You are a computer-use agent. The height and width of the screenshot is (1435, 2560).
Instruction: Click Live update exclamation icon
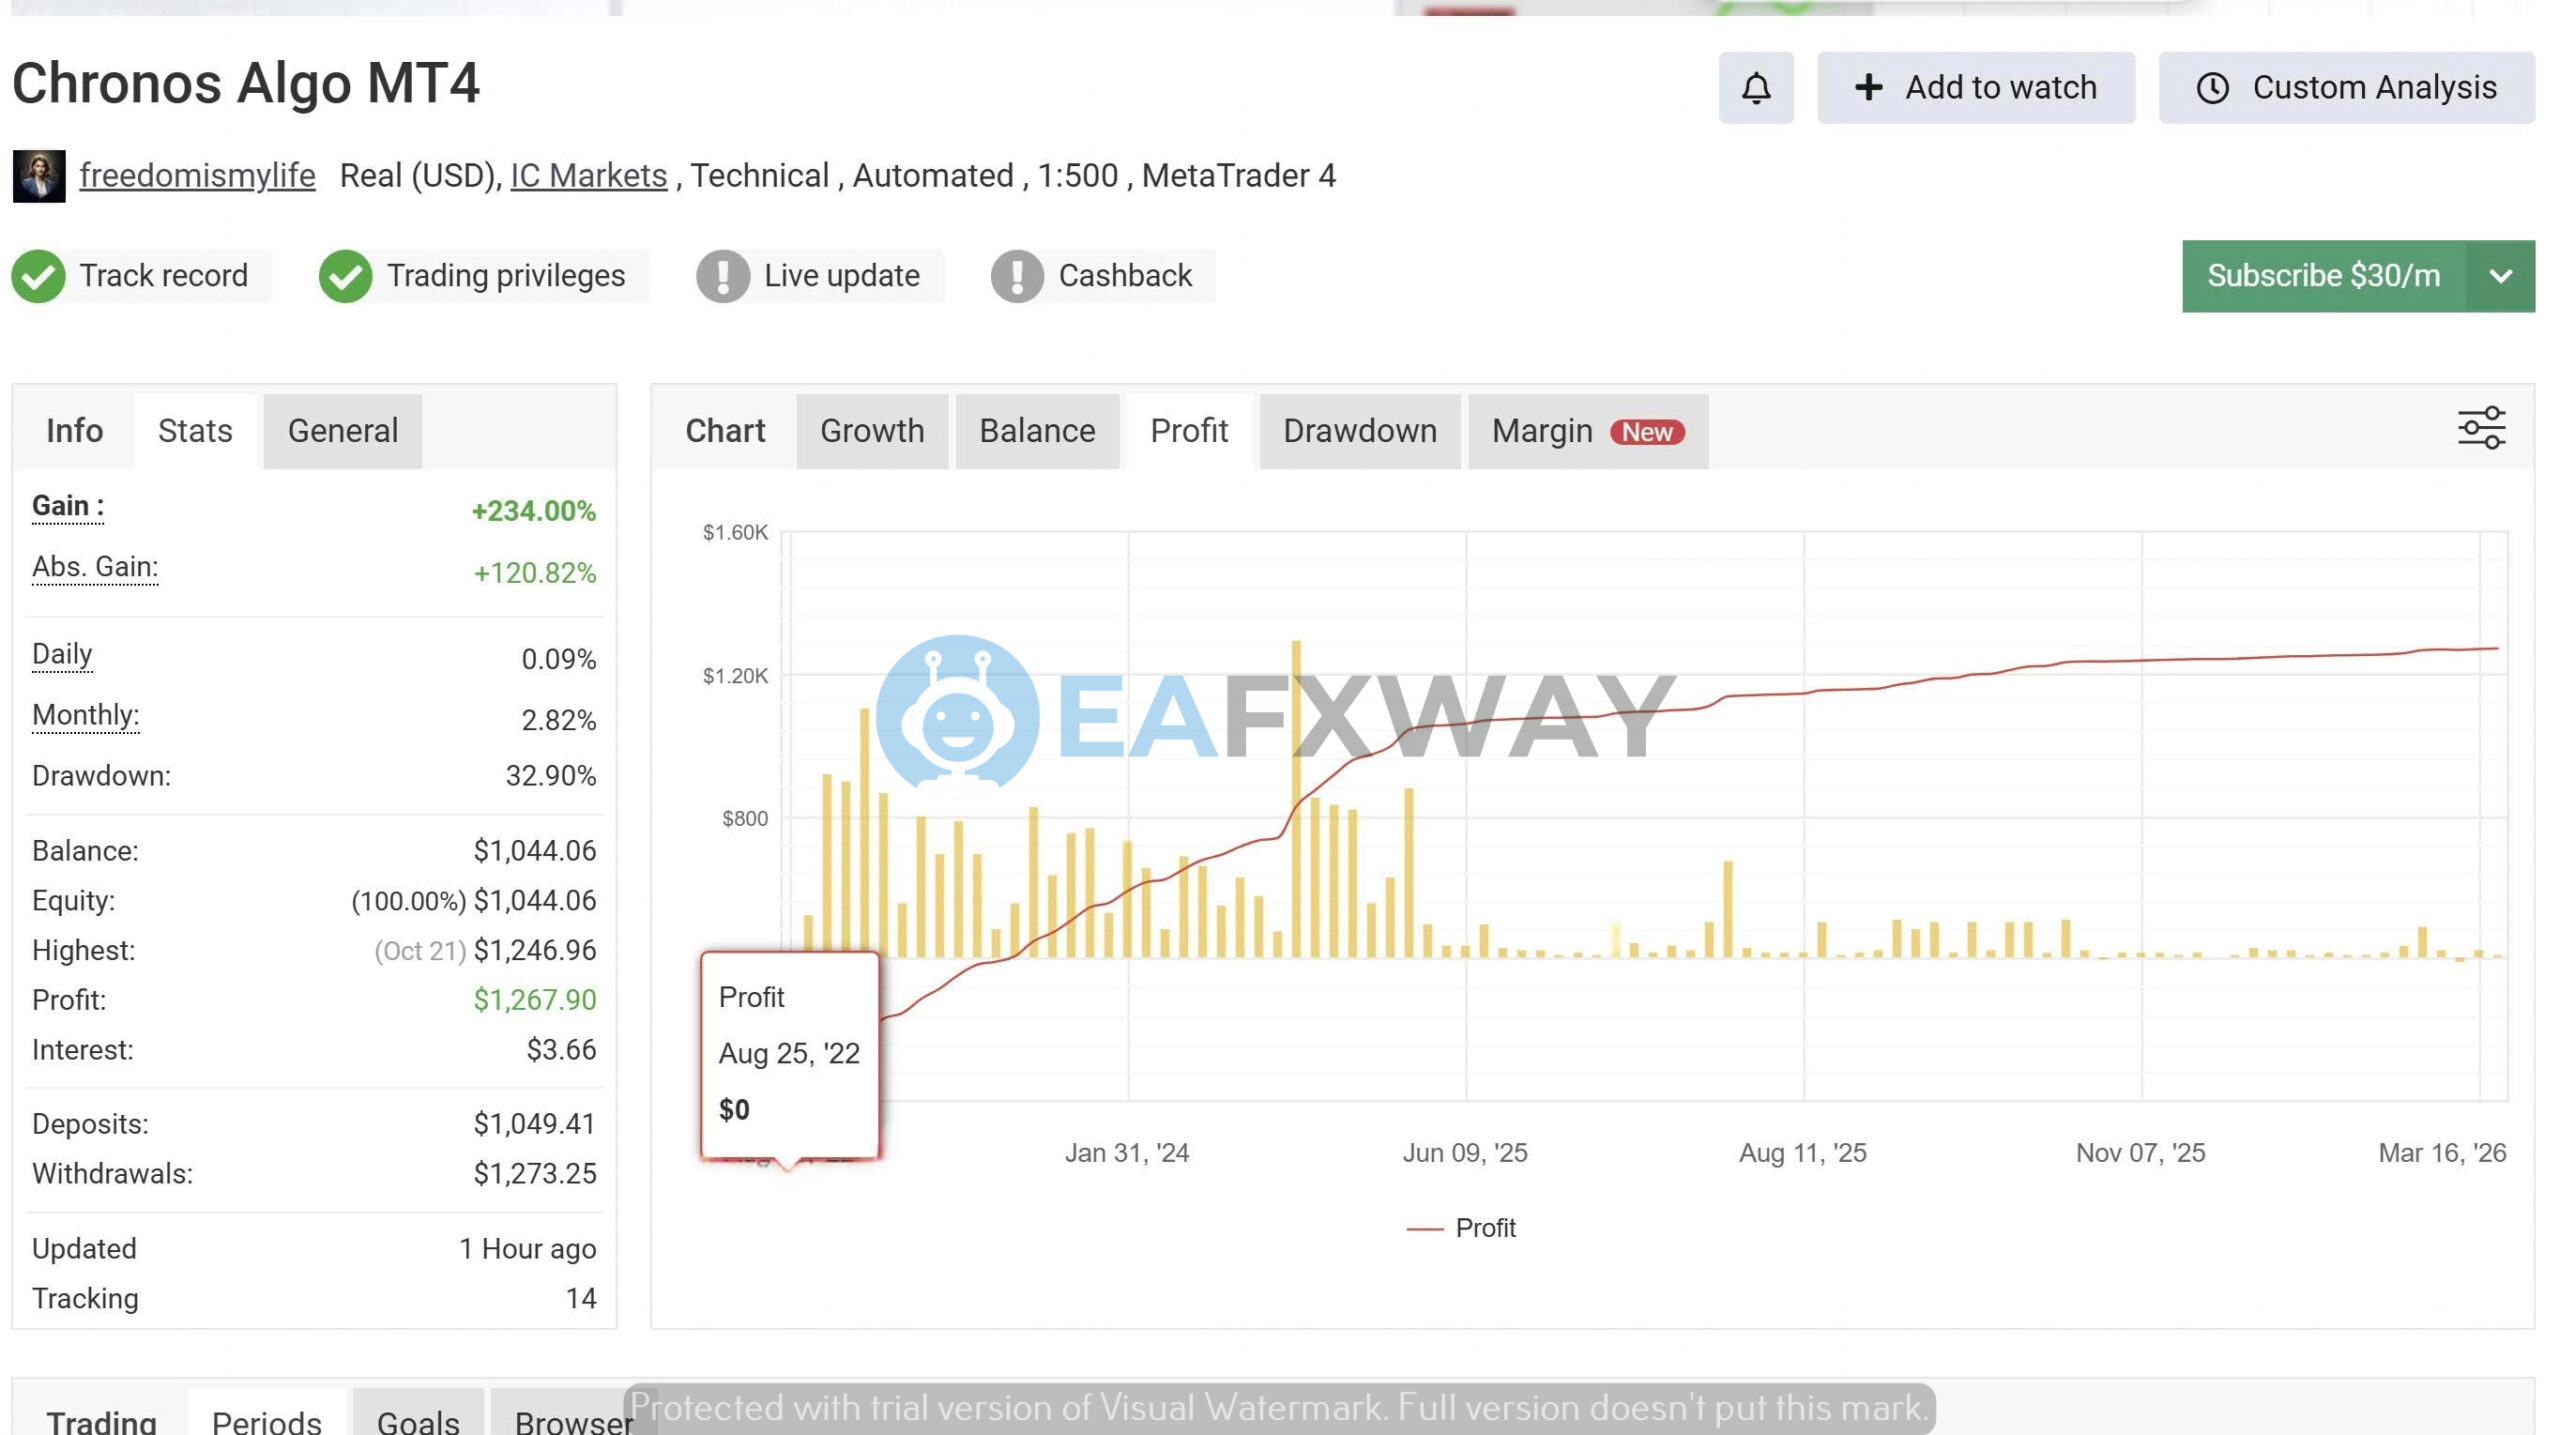(x=722, y=276)
